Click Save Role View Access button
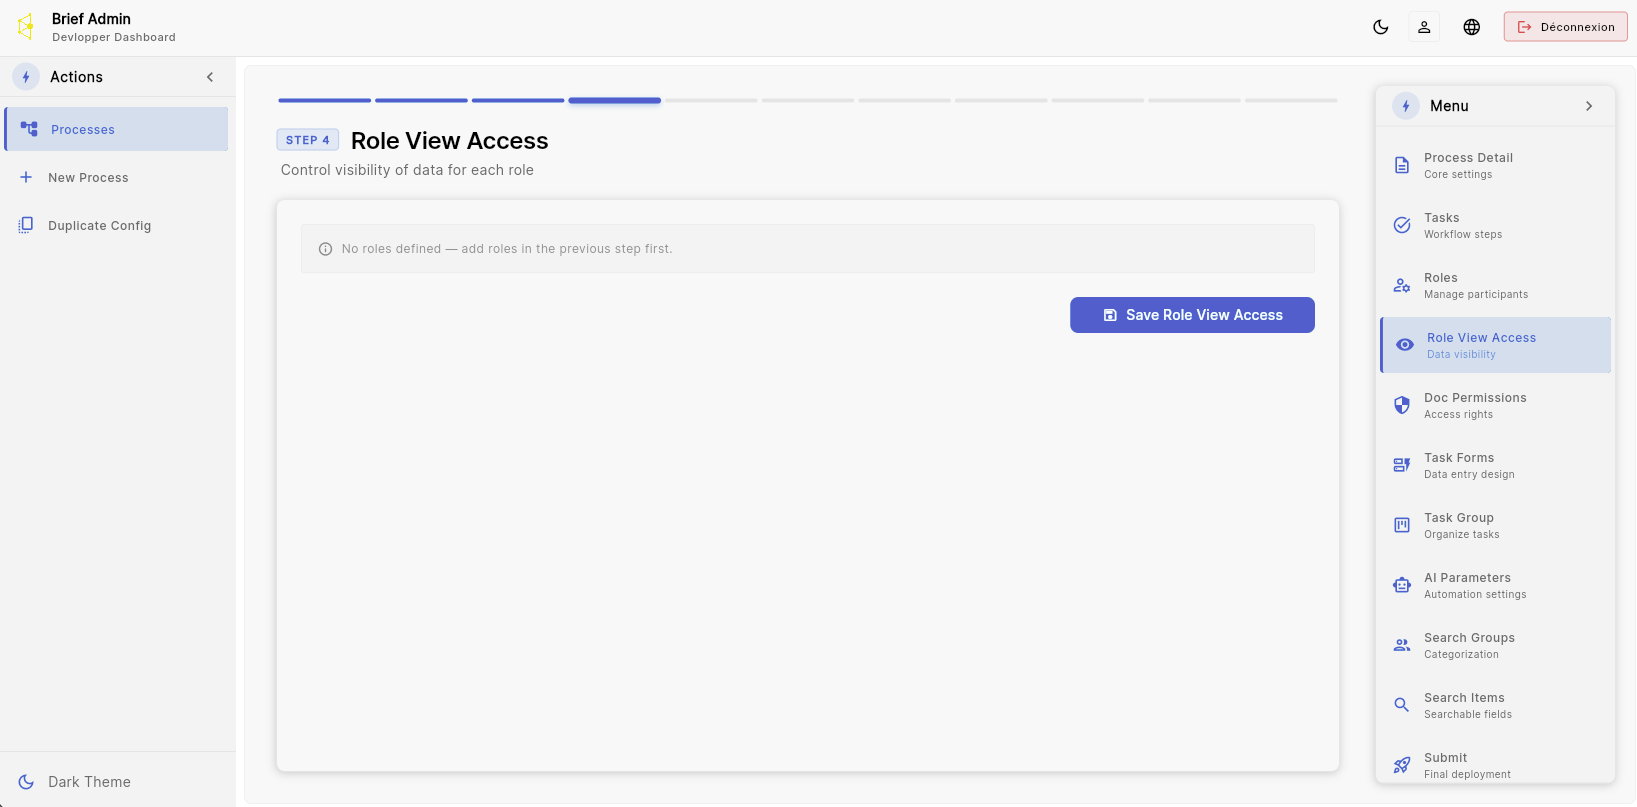 point(1192,315)
